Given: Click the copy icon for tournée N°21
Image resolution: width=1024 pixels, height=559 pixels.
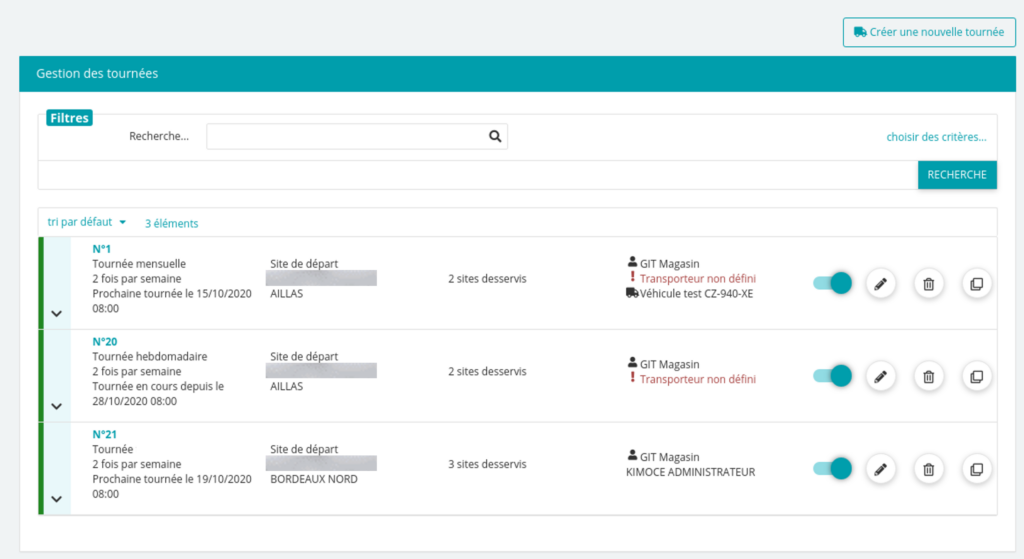Looking at the screenshot, I should point(977,469).
